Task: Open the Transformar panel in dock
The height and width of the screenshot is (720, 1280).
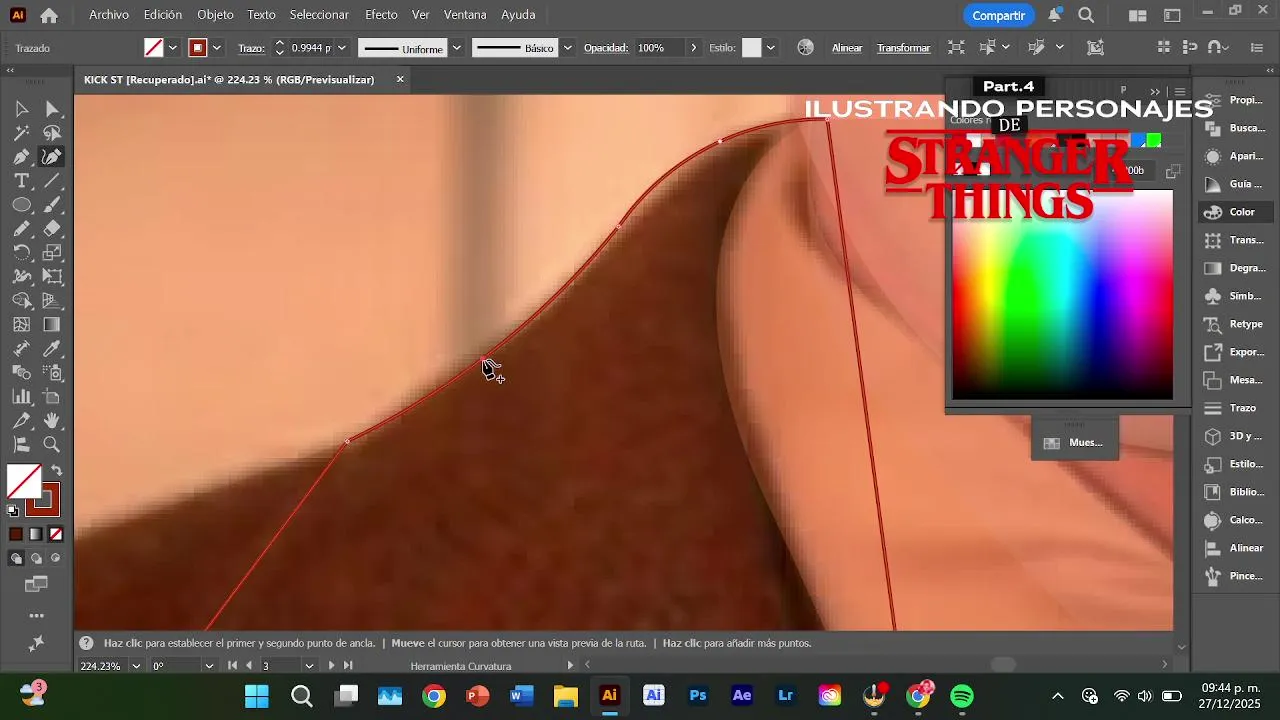Action: coord(1234,240)
